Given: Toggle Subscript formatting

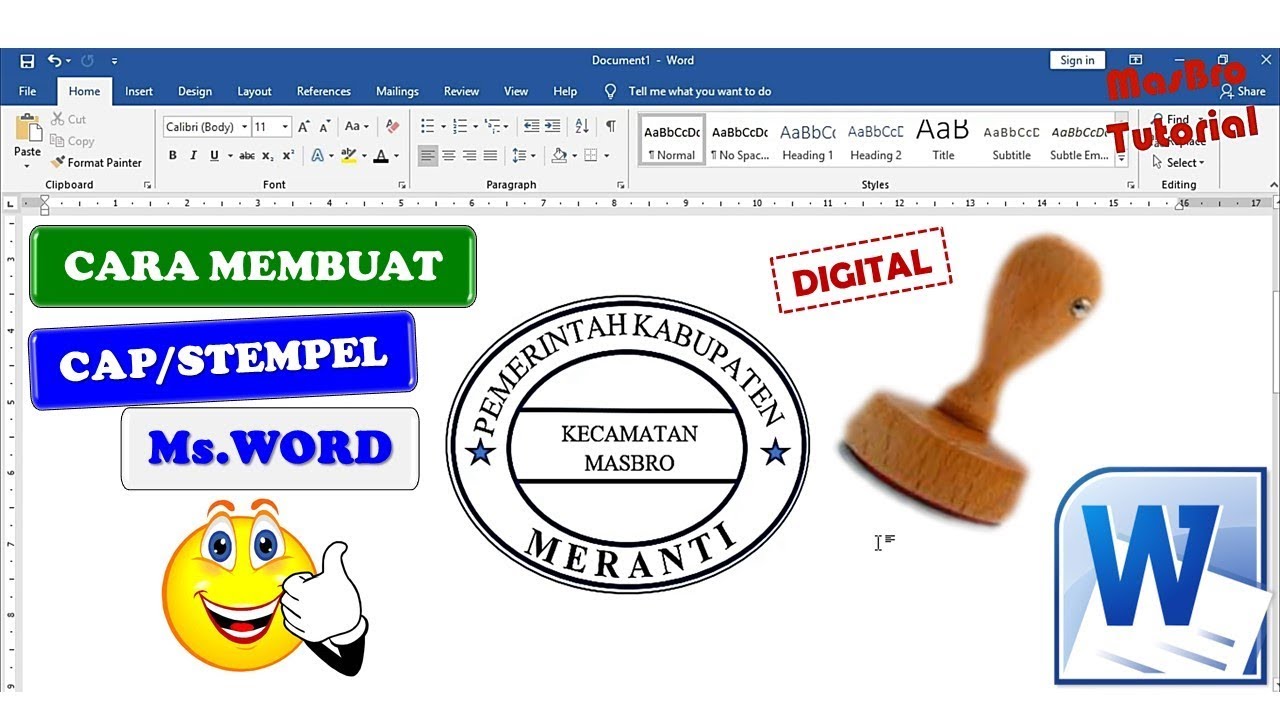Looking at the screenshot, I should (267, 156).
